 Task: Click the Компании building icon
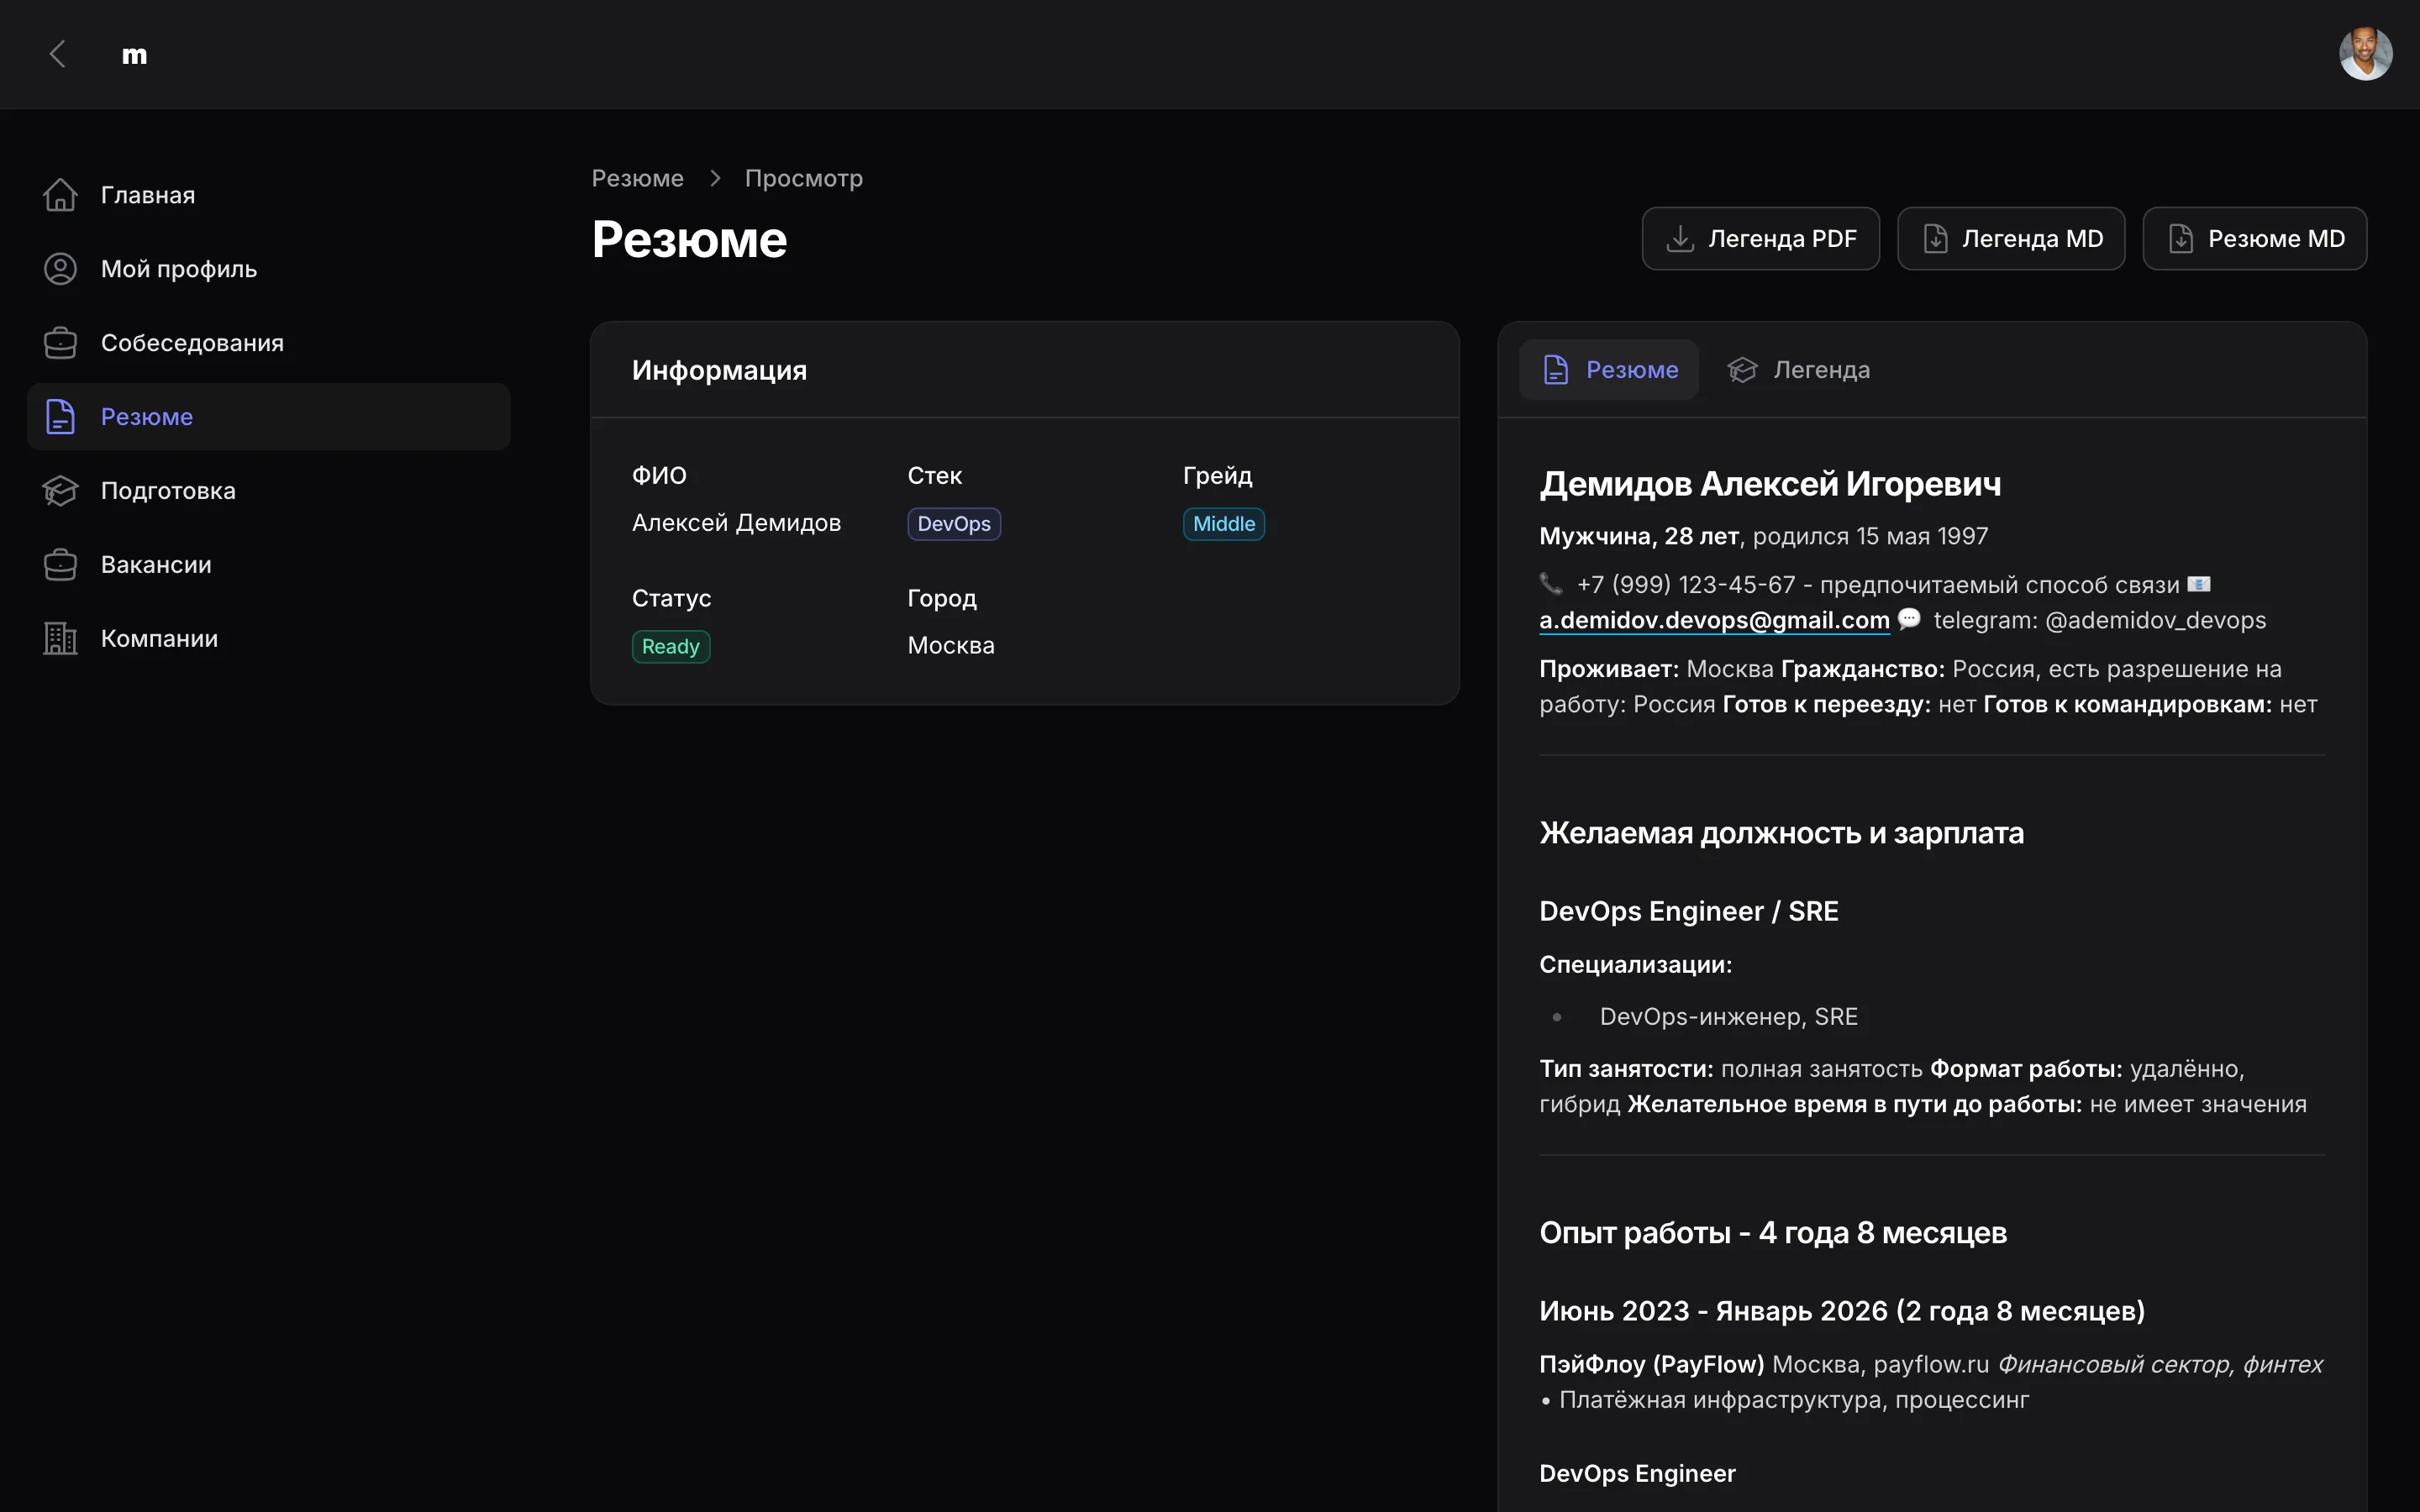click(x=60, y=639)
